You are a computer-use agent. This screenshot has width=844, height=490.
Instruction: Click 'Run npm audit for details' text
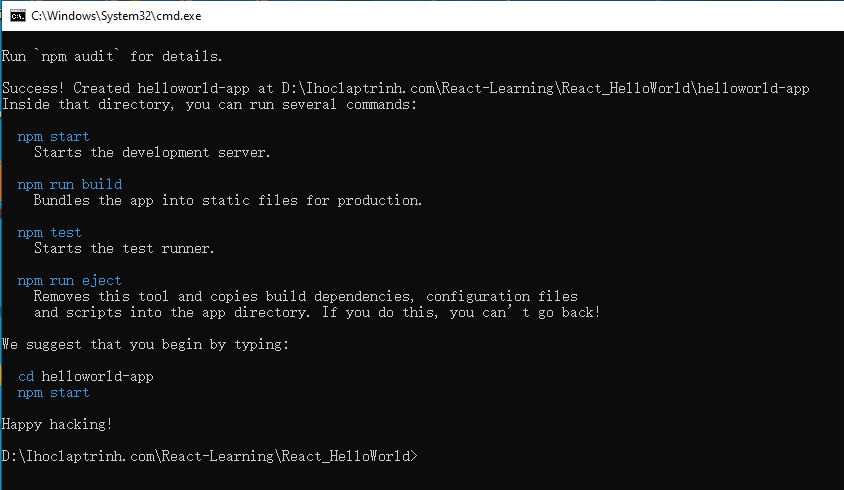(112, 57)
